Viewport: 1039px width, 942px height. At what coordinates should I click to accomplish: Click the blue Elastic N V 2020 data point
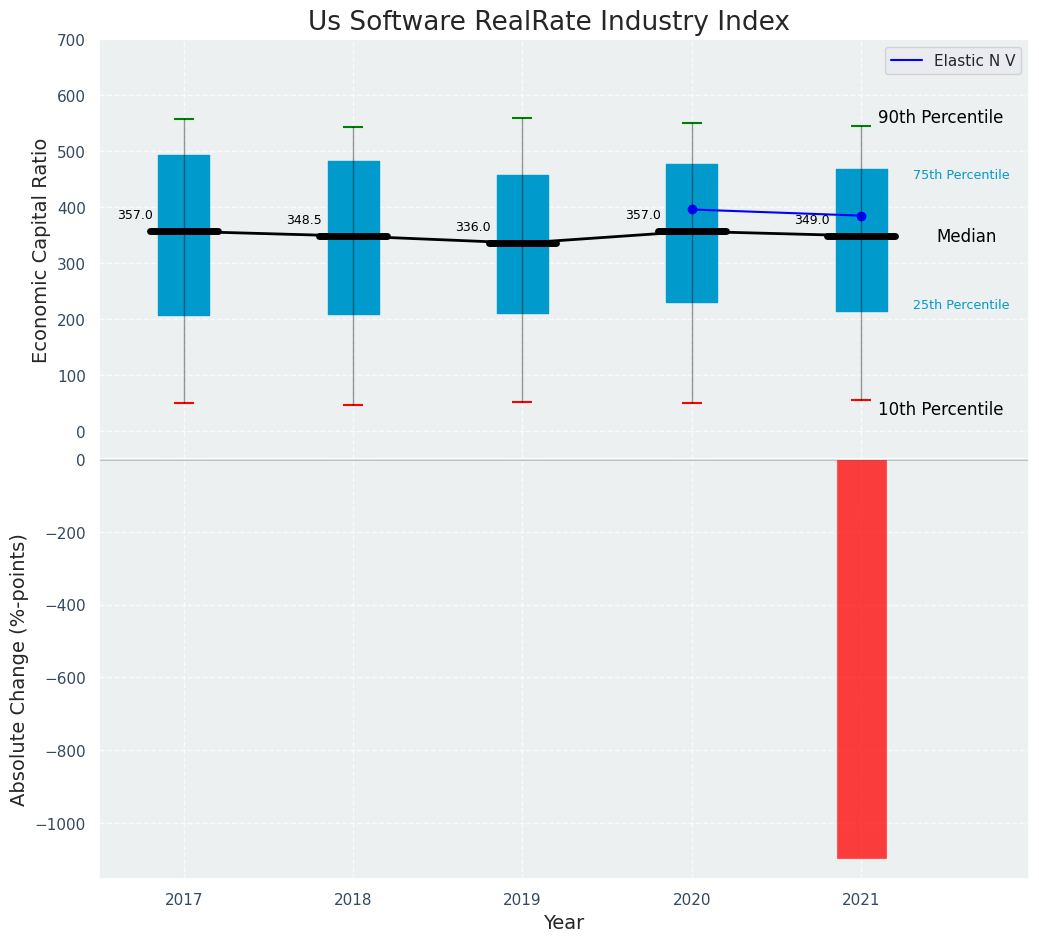692,209
